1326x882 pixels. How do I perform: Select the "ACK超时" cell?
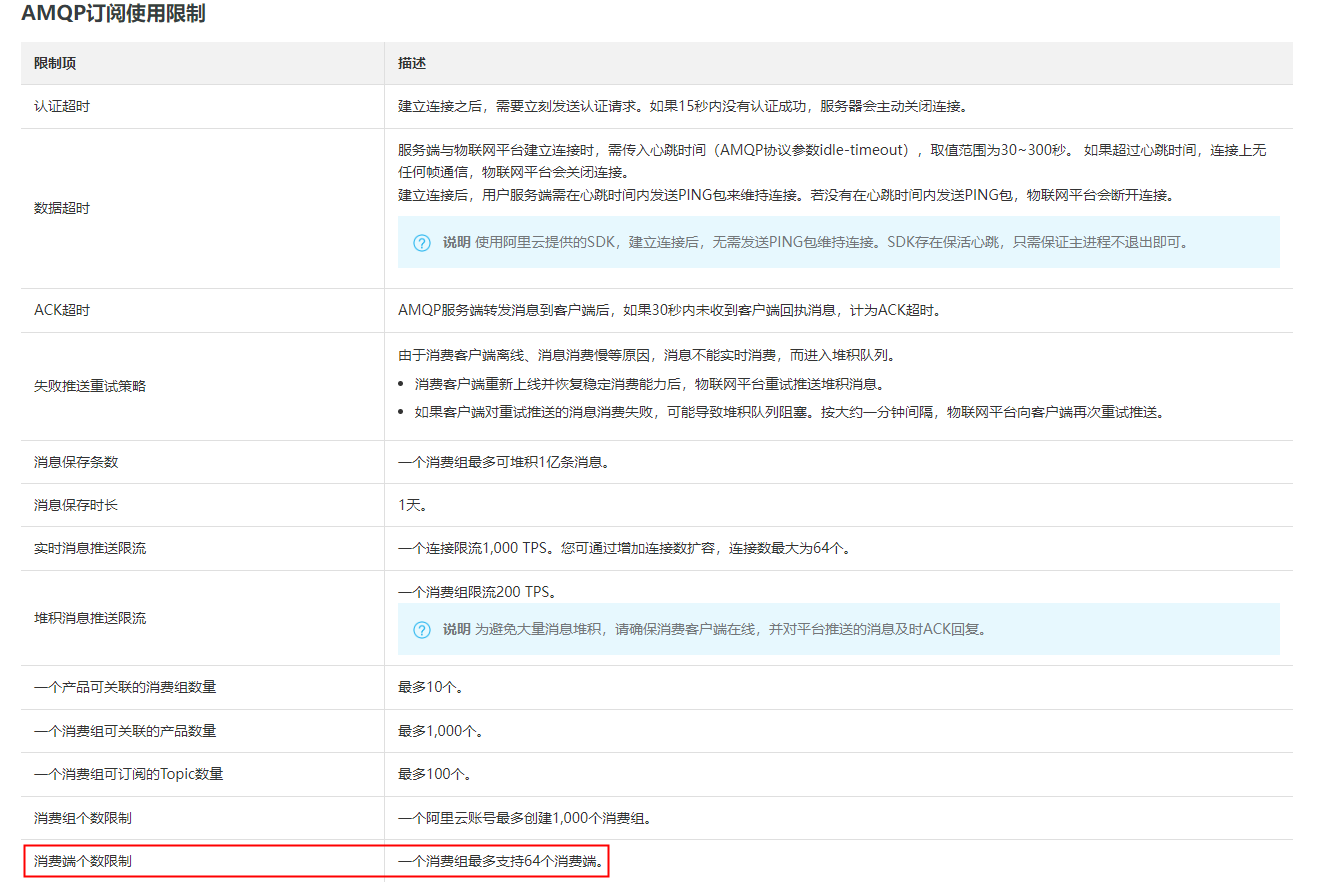[x=203, y=310]
